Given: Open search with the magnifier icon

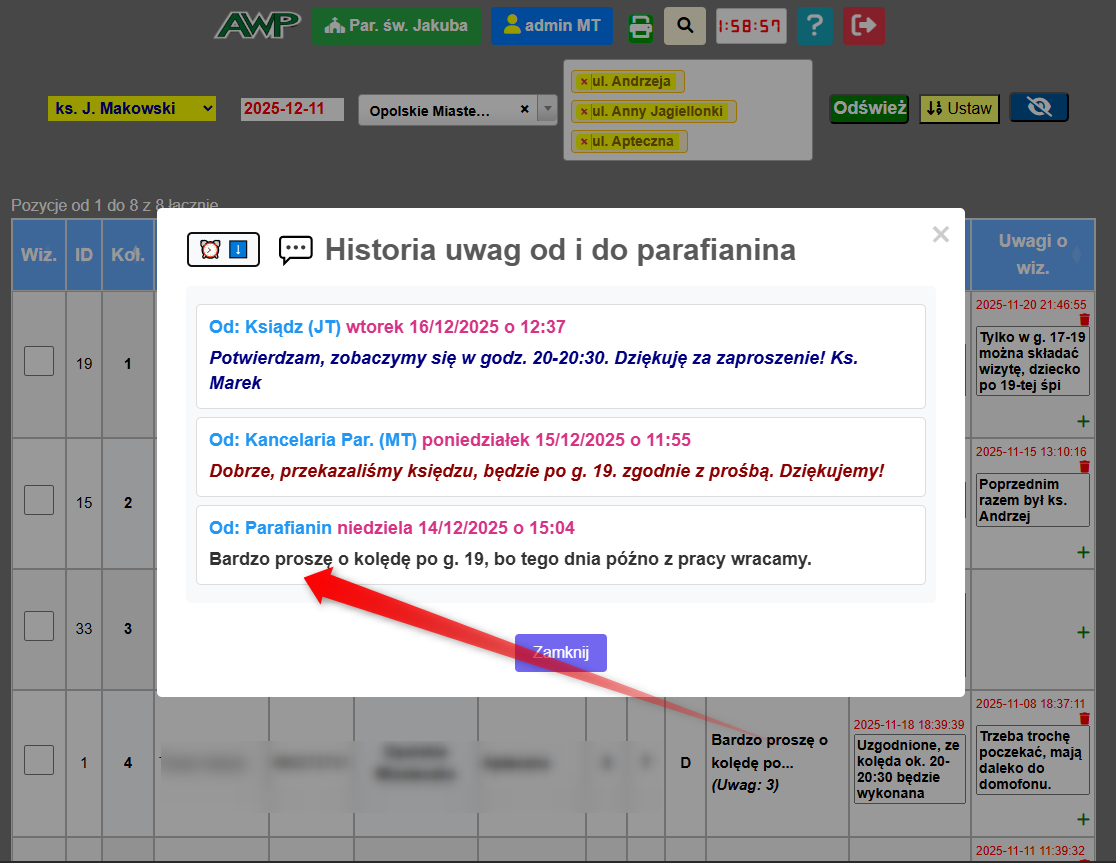Looking at the screenshot, I should click(x=685, y=26).
